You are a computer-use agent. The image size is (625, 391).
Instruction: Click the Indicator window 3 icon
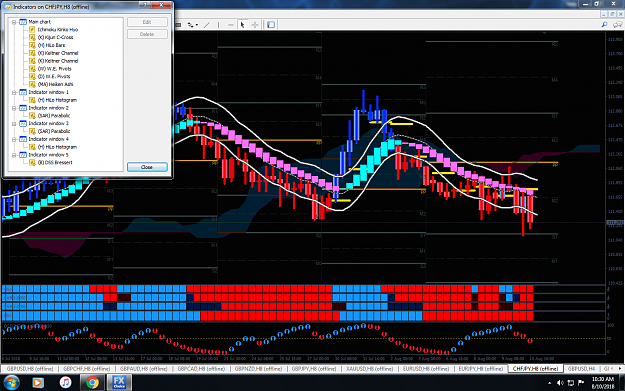[x=23, y=124]
